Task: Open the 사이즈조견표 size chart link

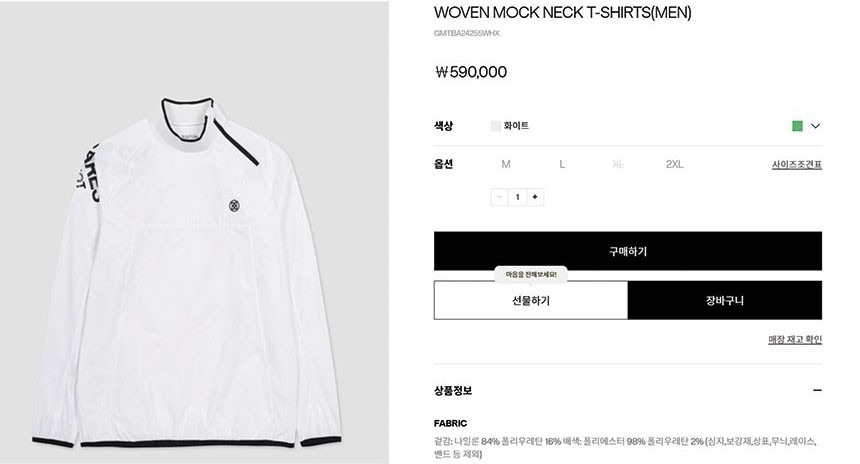Action: click(796, 165)
